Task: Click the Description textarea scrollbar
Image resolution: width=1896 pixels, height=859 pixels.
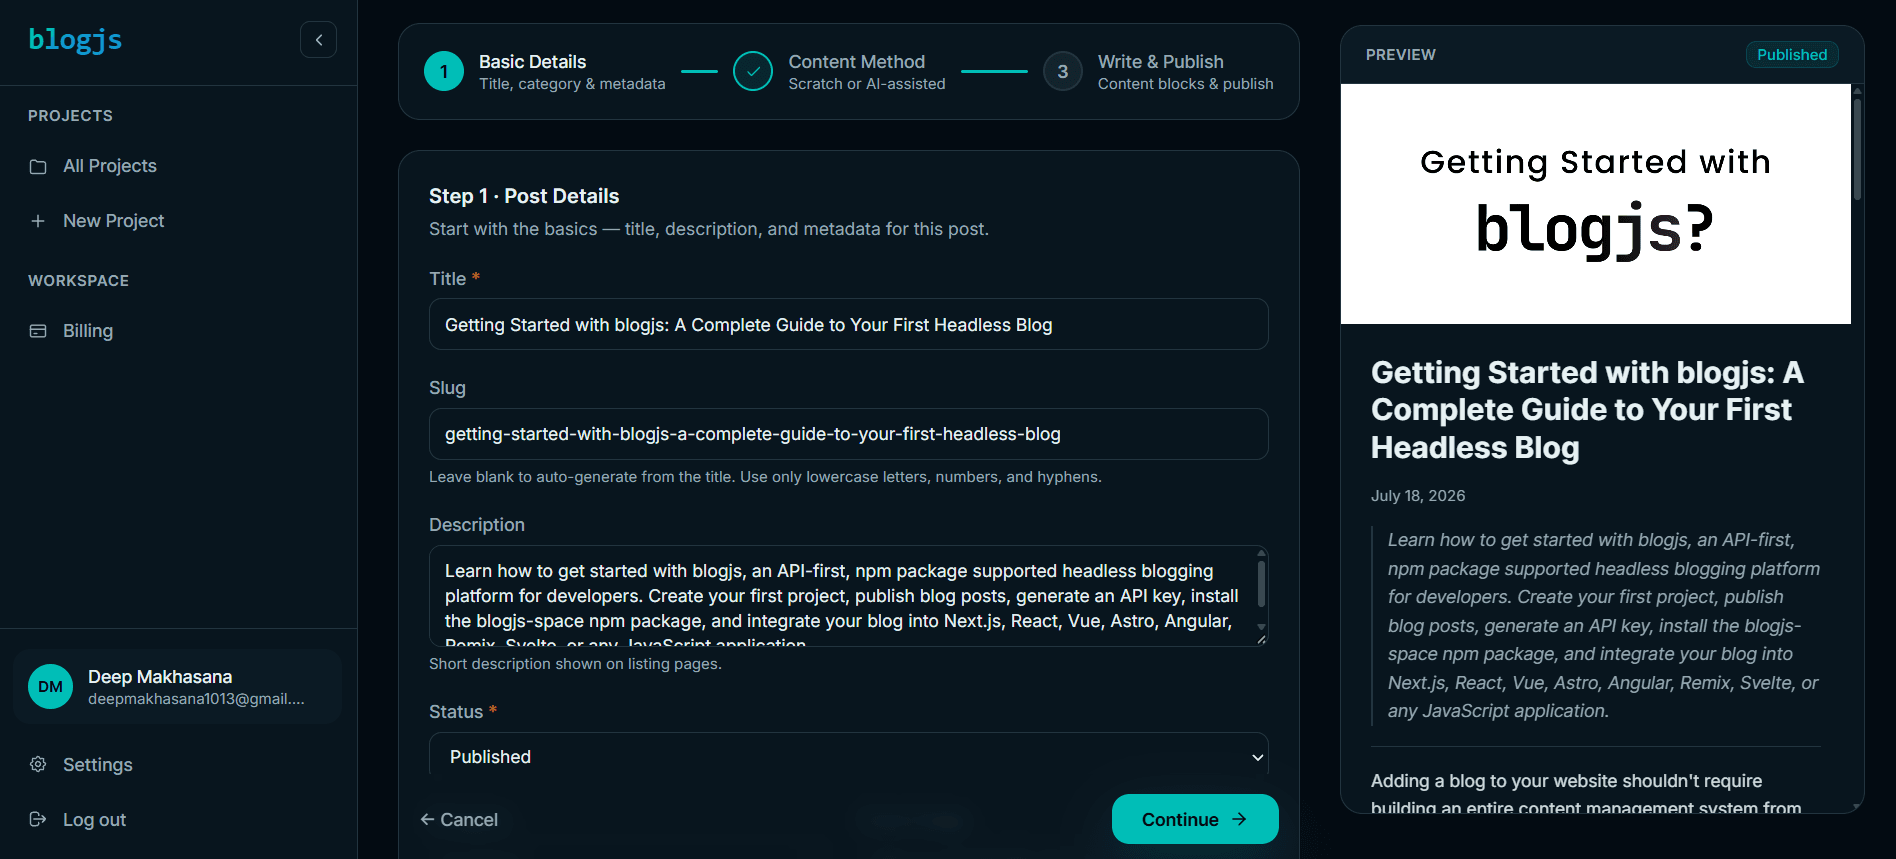Action: tap(1261, 584)
